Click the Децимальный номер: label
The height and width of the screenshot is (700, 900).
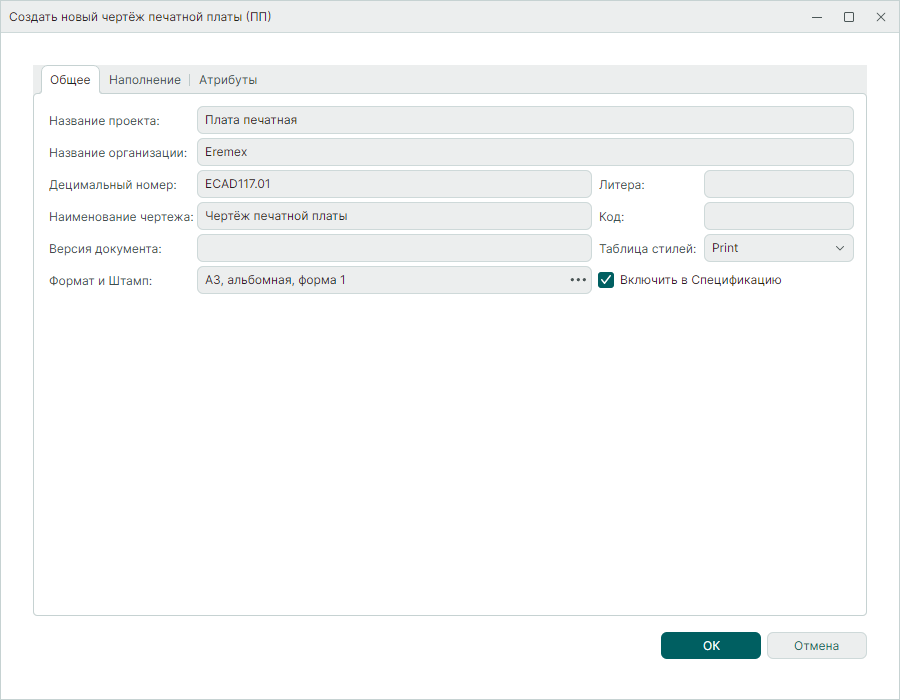tap(112, 185)
